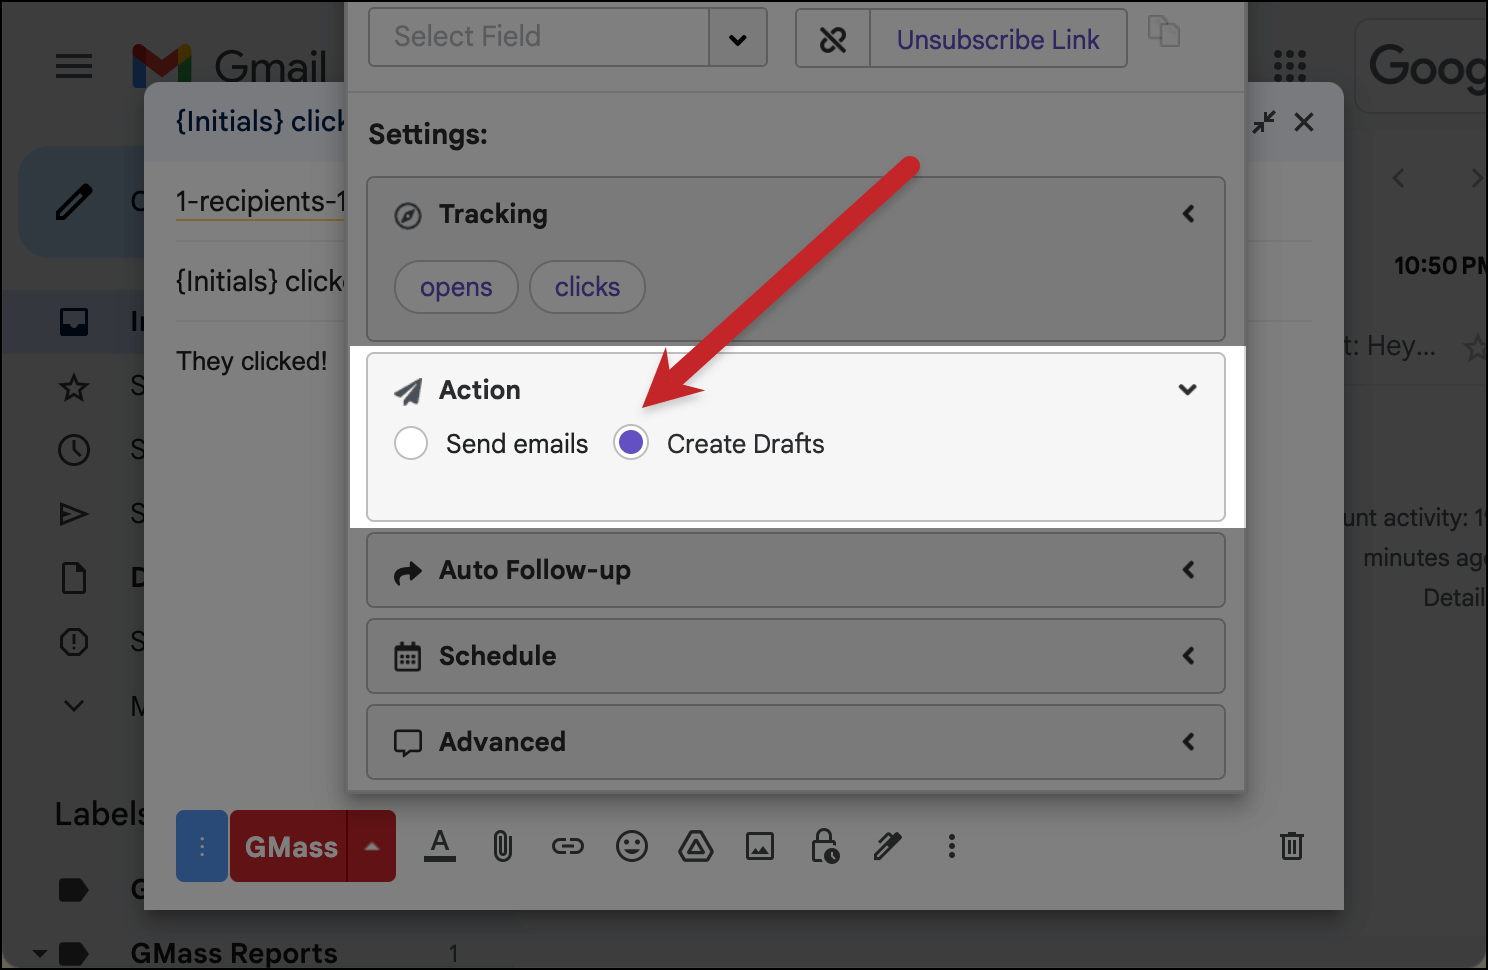Click the Gmail logo
Screen dimensions: 1488x970
[231, 66]
